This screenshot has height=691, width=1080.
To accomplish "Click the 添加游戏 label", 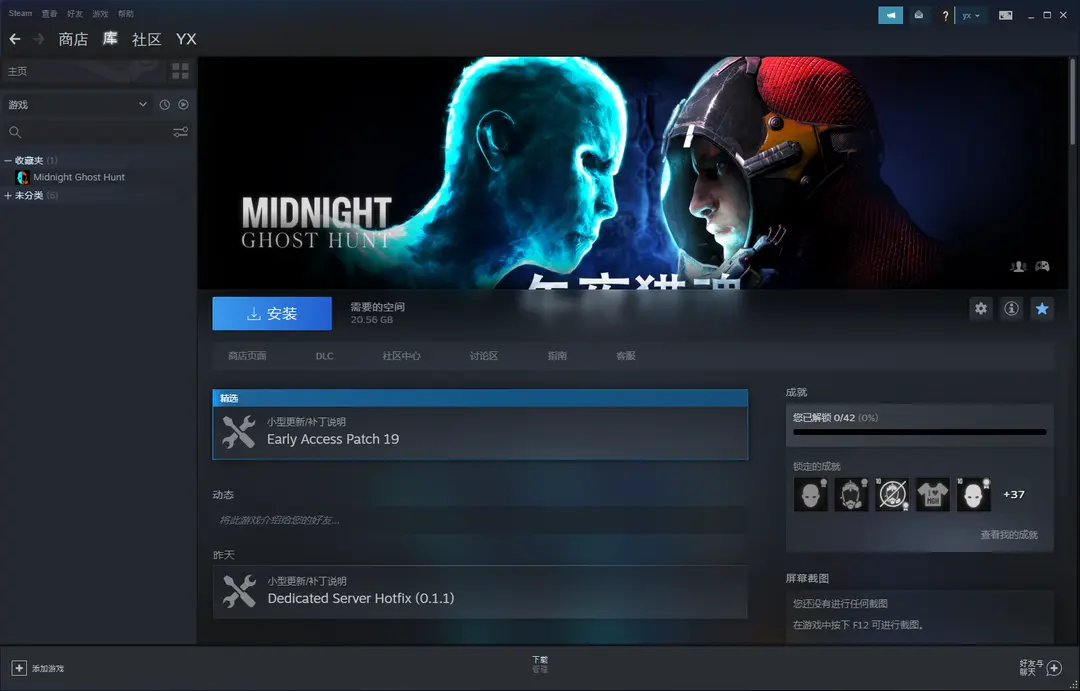I will pos(48,668).
